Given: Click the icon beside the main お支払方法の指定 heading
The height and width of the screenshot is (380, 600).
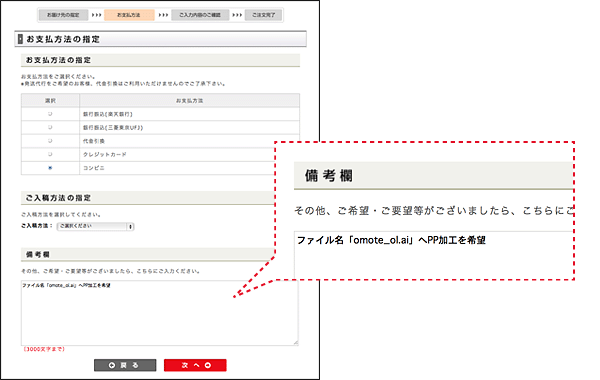Looking at the screenshot, I should (x=20, y=39).
